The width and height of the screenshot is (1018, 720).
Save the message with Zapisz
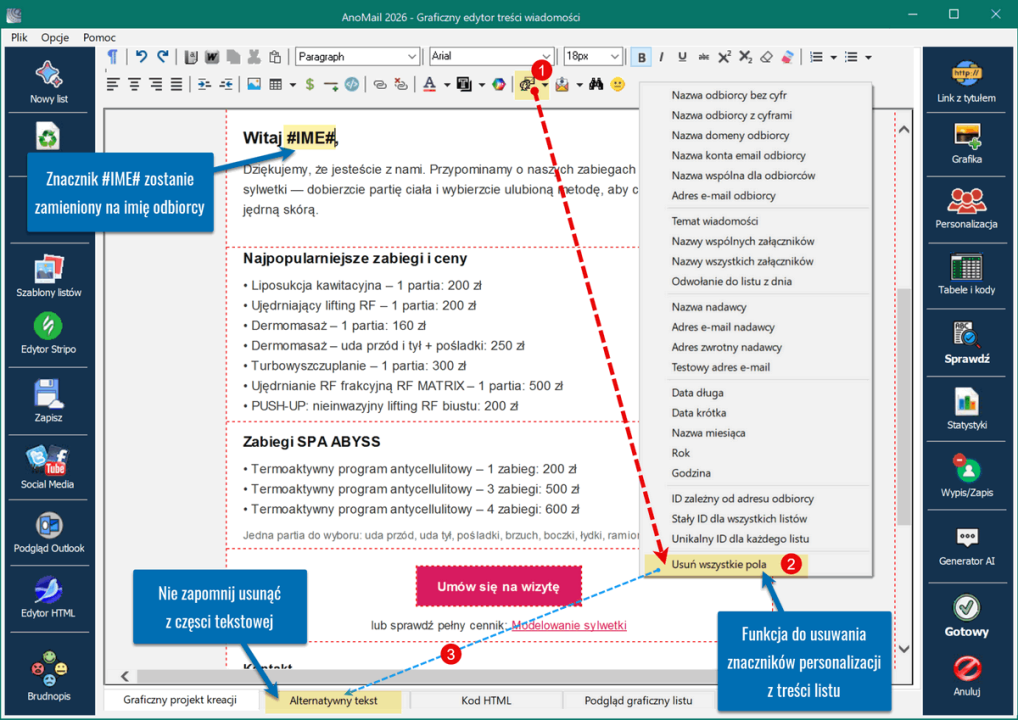49,401
